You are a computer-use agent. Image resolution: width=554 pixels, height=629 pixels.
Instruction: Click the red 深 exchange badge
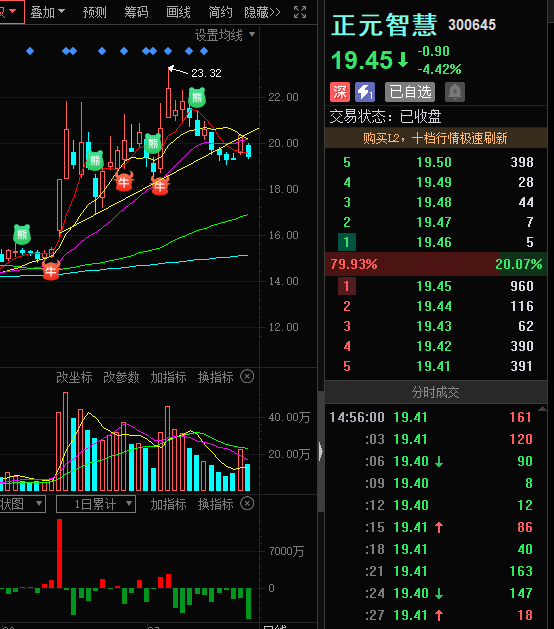(340, 92)
